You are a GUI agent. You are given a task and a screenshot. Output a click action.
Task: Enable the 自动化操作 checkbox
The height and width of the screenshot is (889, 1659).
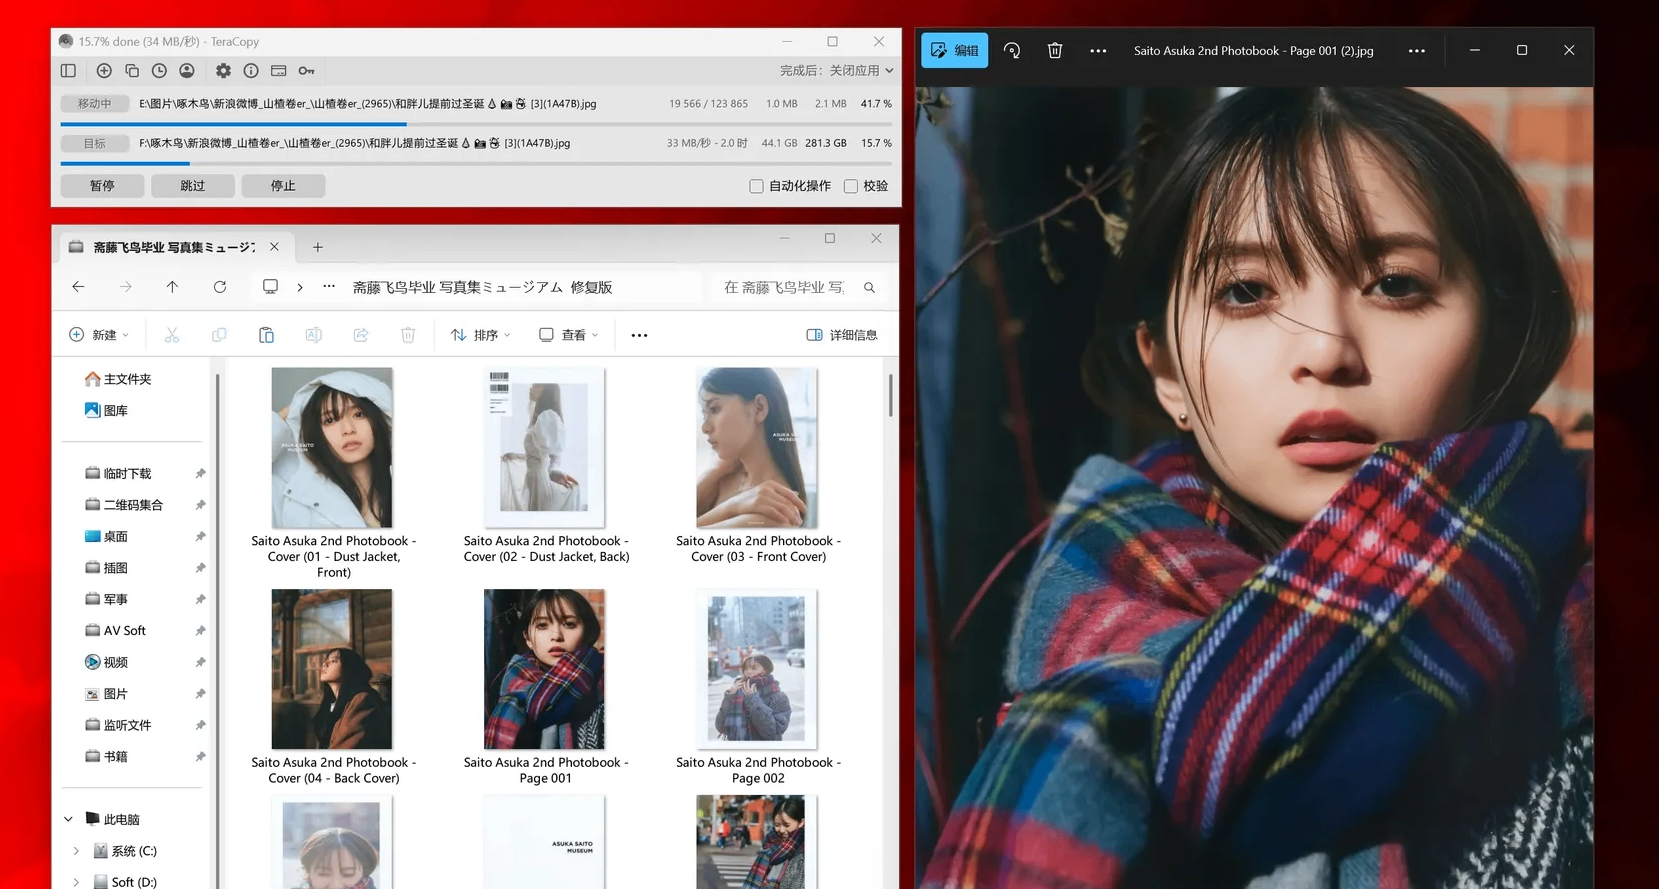756,186
